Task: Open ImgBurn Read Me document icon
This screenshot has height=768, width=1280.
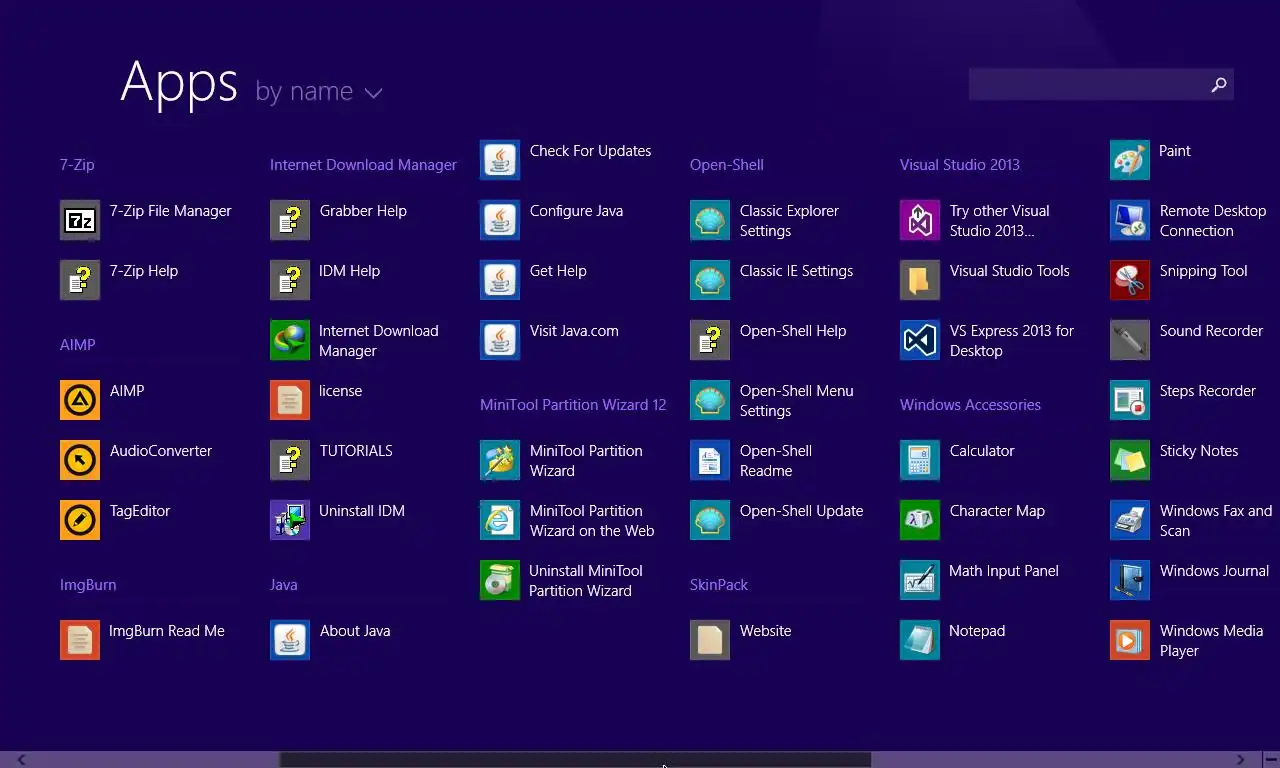Action: (80, 640)
